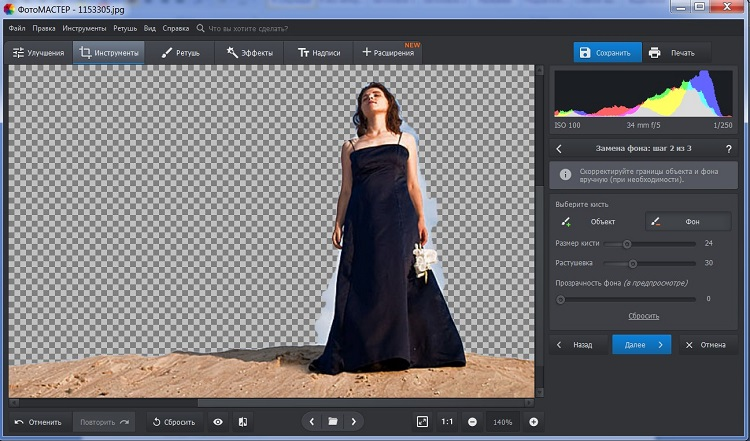Screen dimensions: 750x441
Task: Zoom out with the minus icon
Action: coord(472,422)
